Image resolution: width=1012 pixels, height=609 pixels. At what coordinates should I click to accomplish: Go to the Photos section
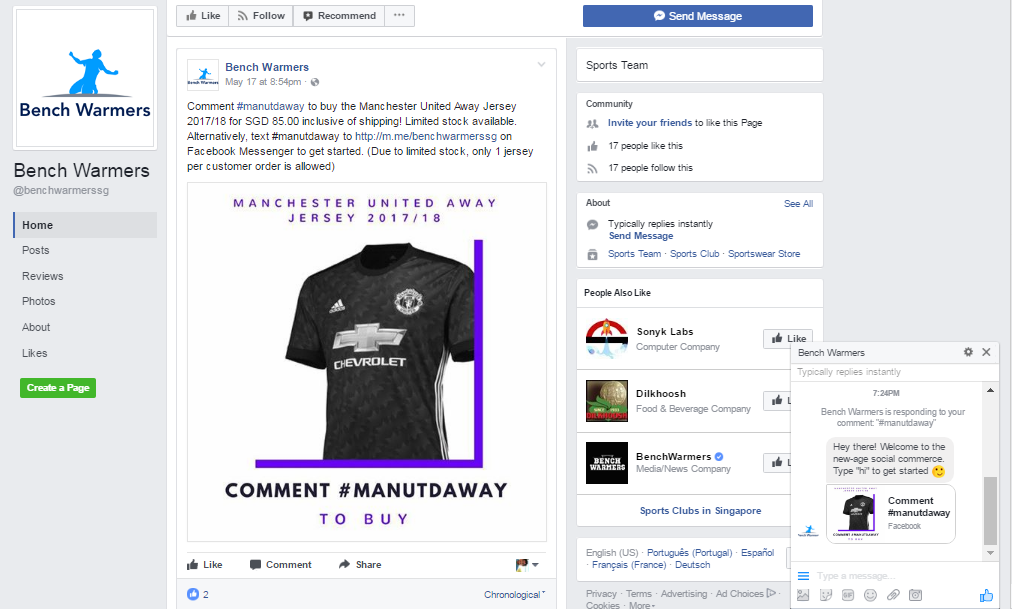(x=39, y=301)
